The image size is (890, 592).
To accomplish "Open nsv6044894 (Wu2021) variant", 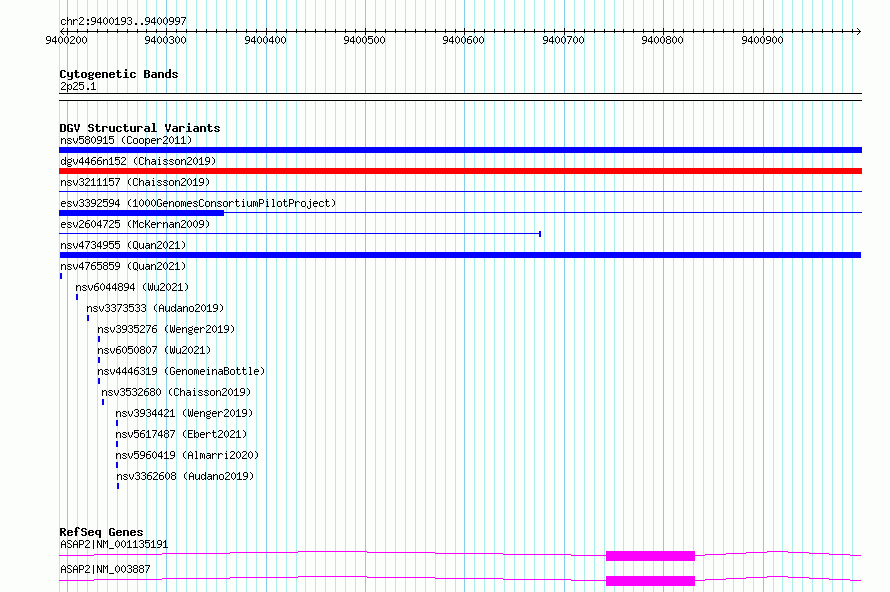I will pos(132,287).
